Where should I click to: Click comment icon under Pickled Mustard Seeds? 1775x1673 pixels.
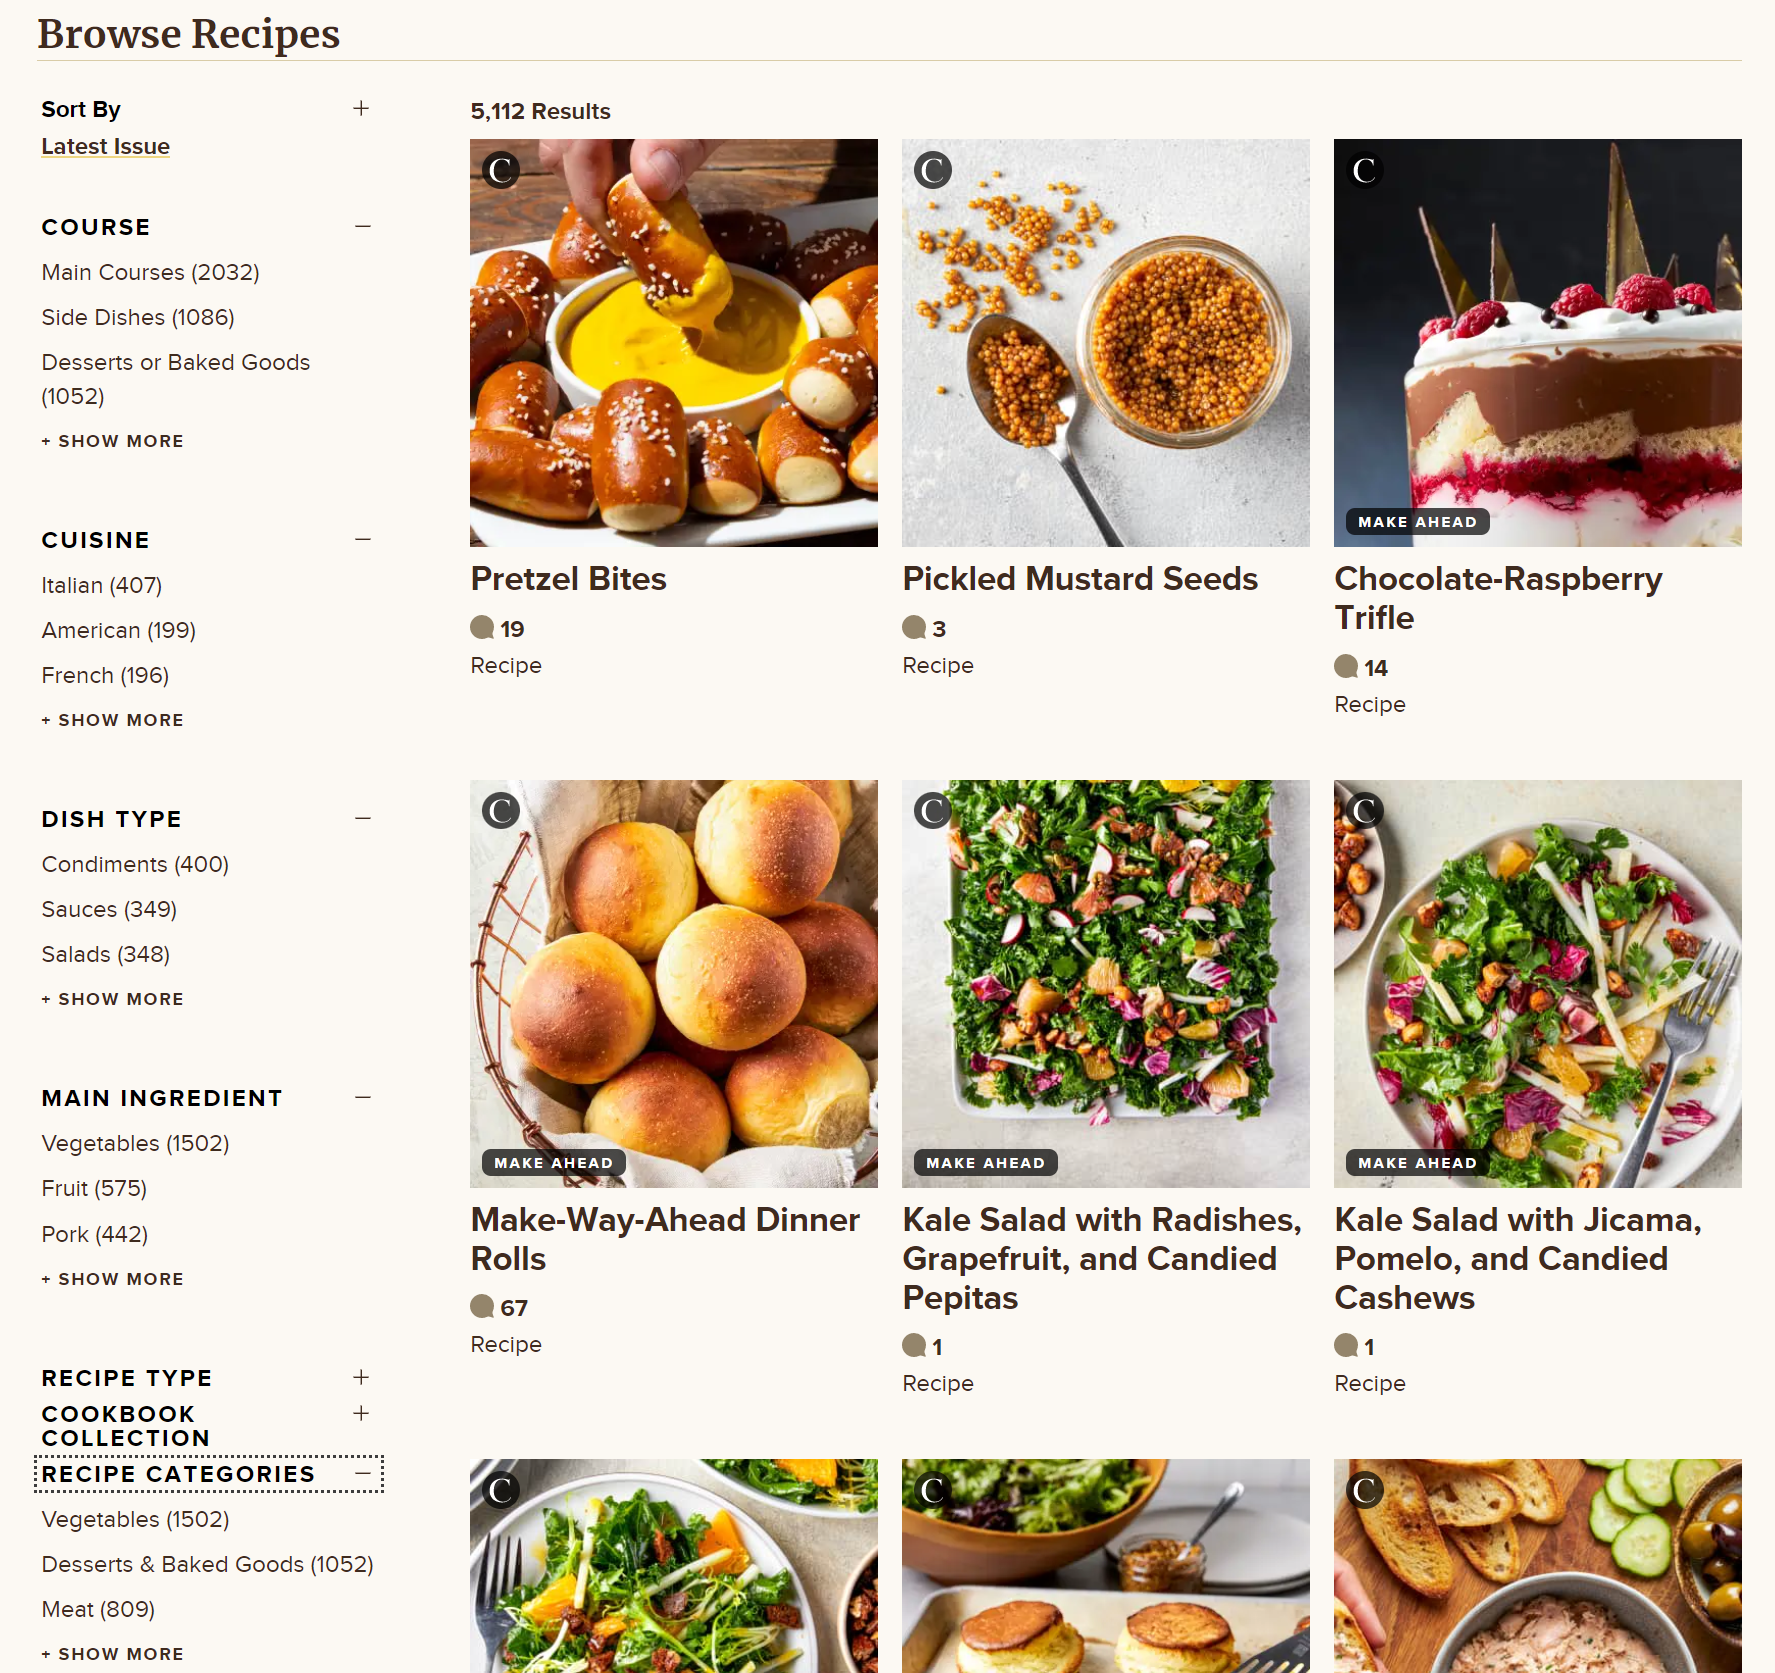point(914,628)
